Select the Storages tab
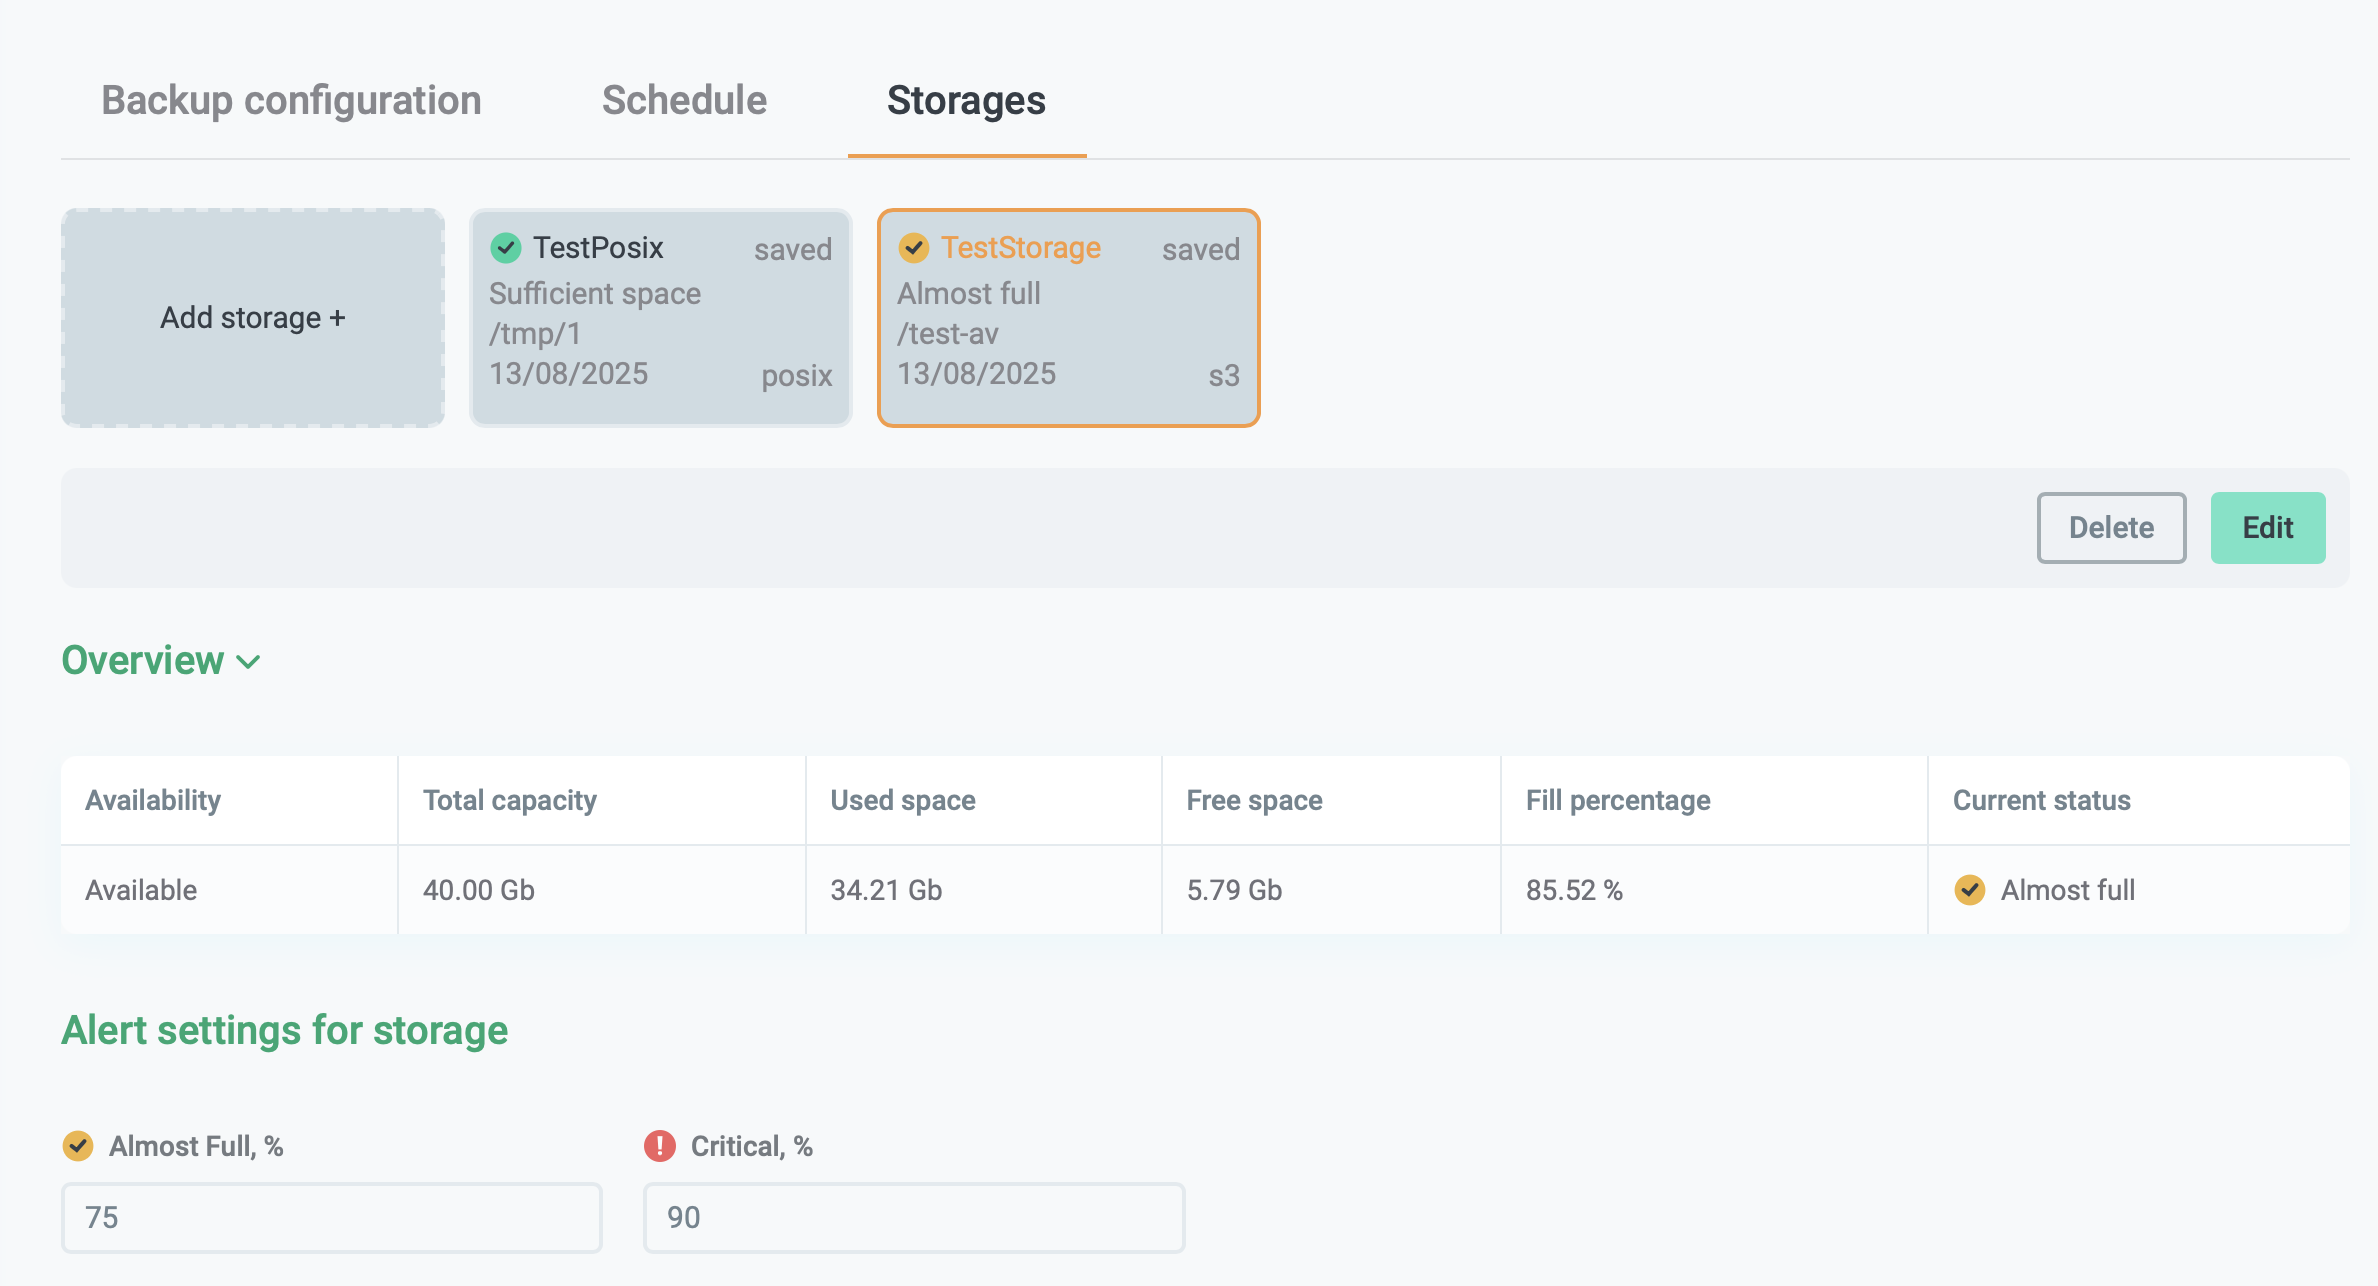This screenshot has width=2378, height=1286. 965,100
